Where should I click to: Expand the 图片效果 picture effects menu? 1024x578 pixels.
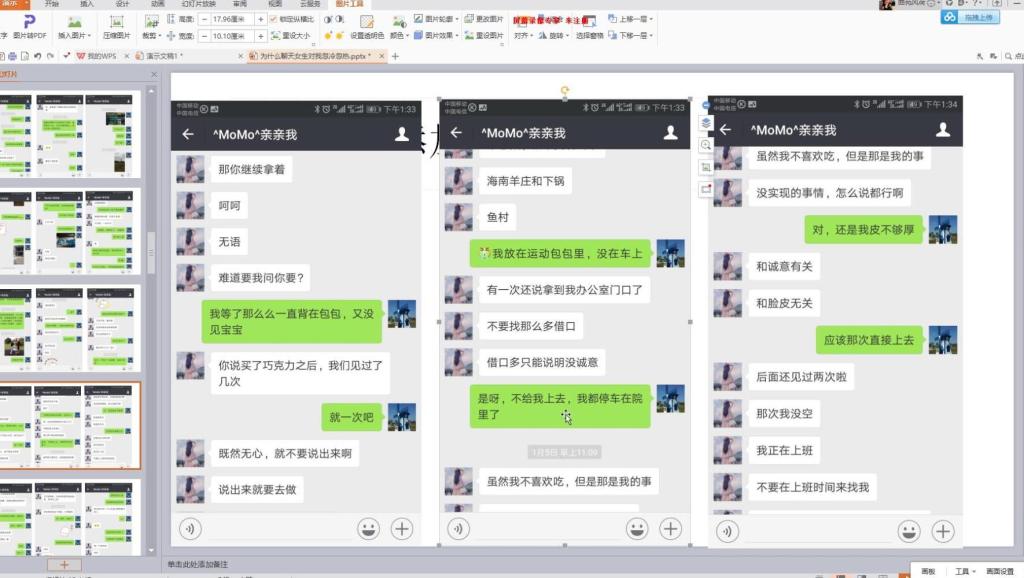click(440, 35)
